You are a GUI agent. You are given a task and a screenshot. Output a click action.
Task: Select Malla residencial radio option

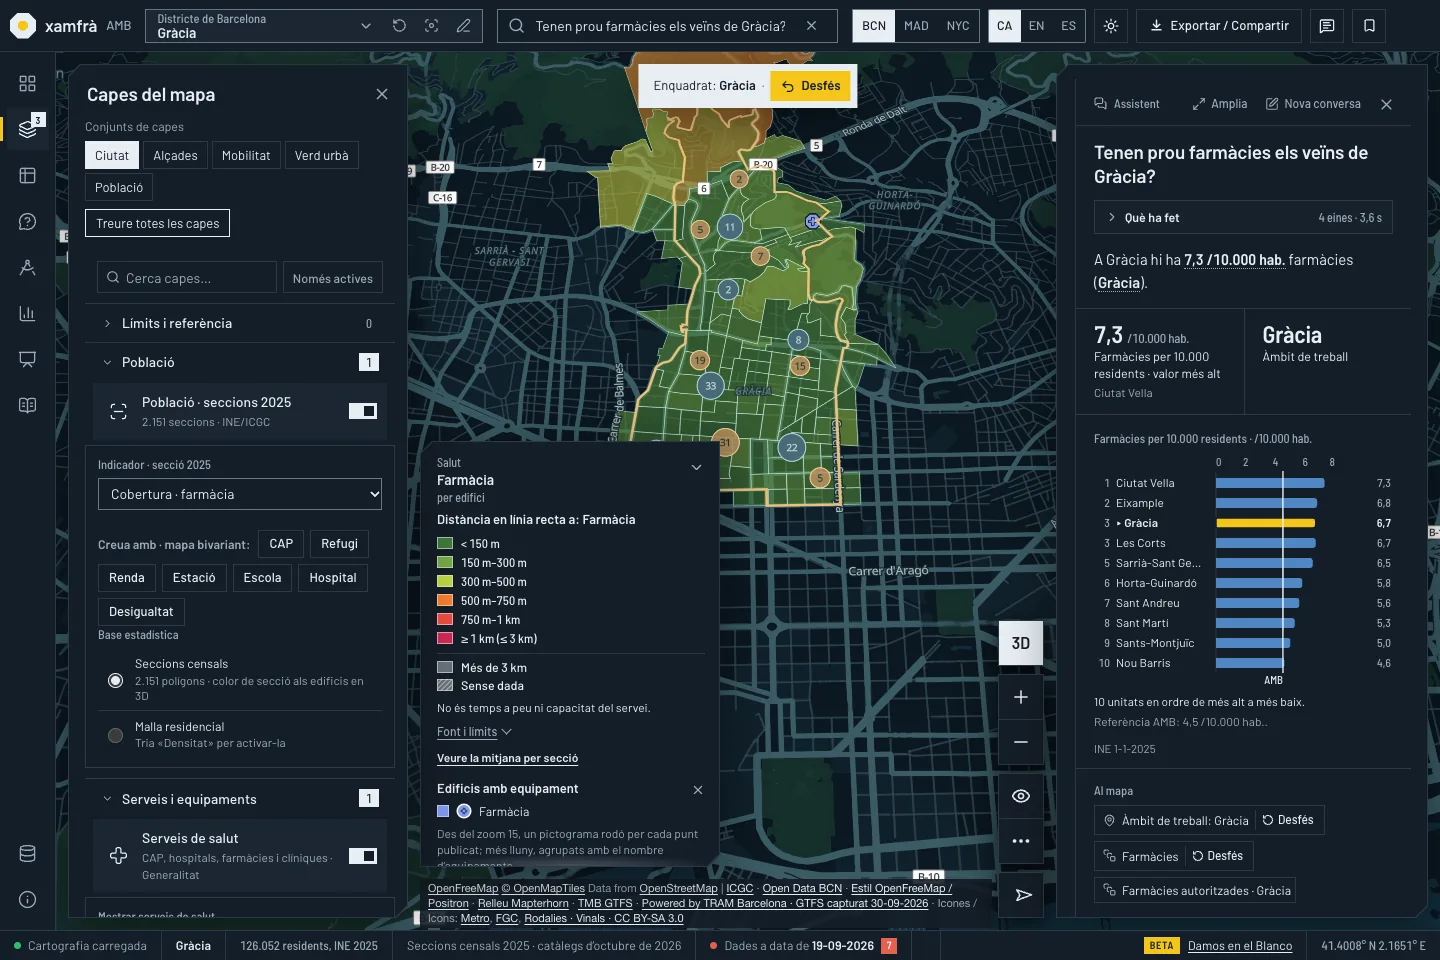pos(116,735)
